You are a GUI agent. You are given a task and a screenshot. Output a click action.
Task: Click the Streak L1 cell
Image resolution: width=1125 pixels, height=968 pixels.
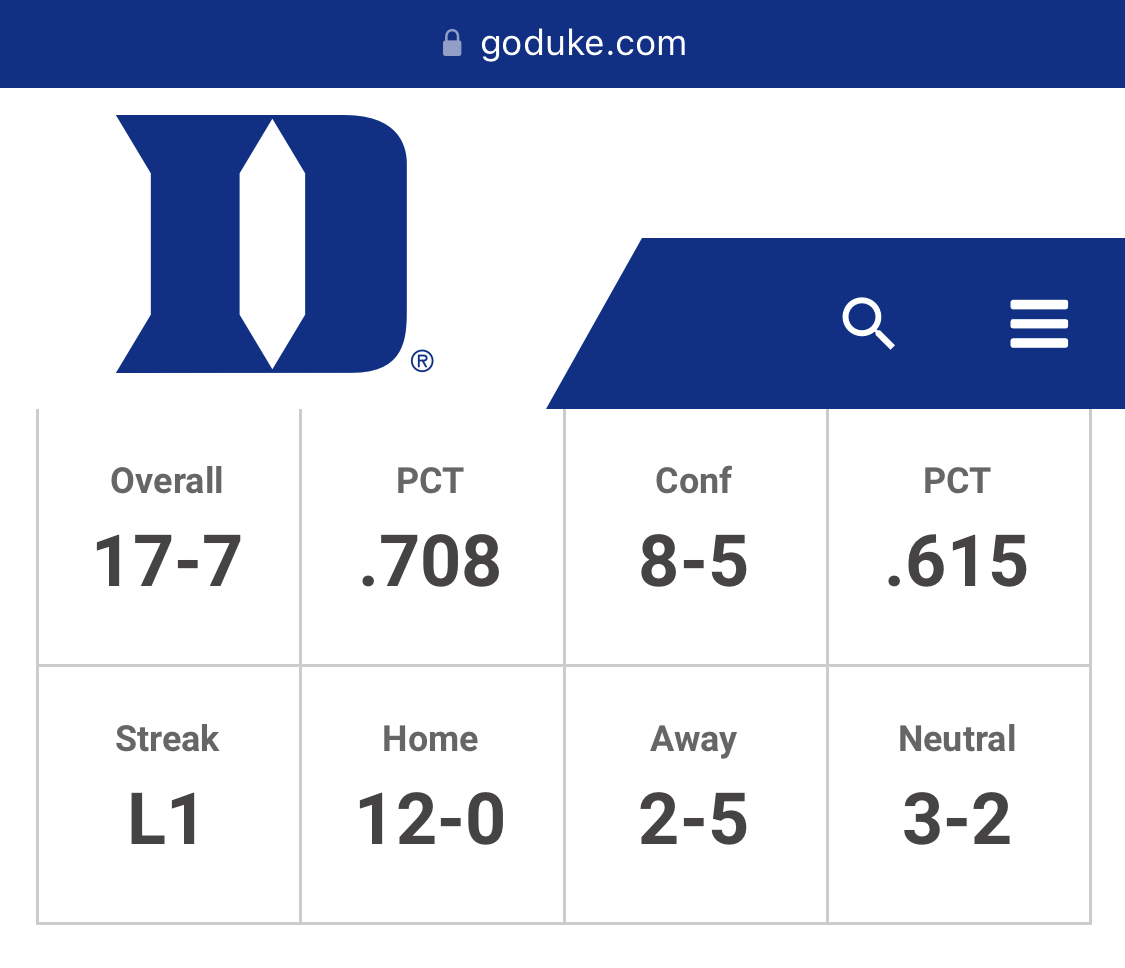(x=169, y=794)
